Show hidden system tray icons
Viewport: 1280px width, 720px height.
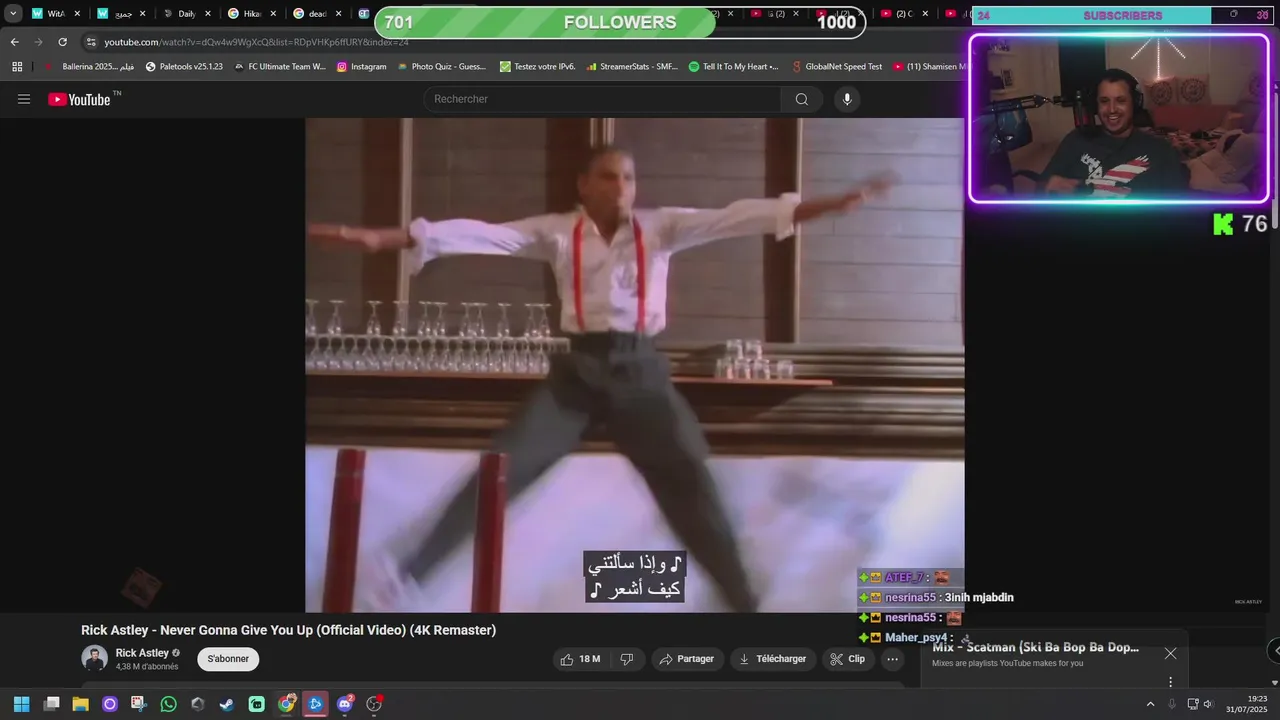coord(1150,704)
